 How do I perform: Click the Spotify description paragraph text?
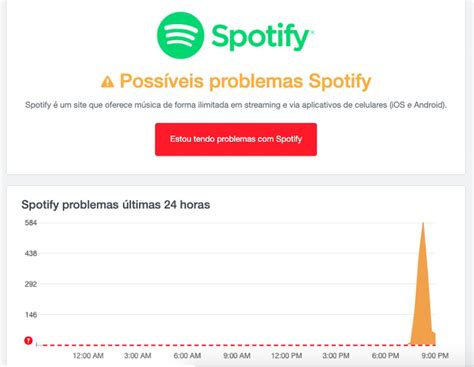(236, 105)
